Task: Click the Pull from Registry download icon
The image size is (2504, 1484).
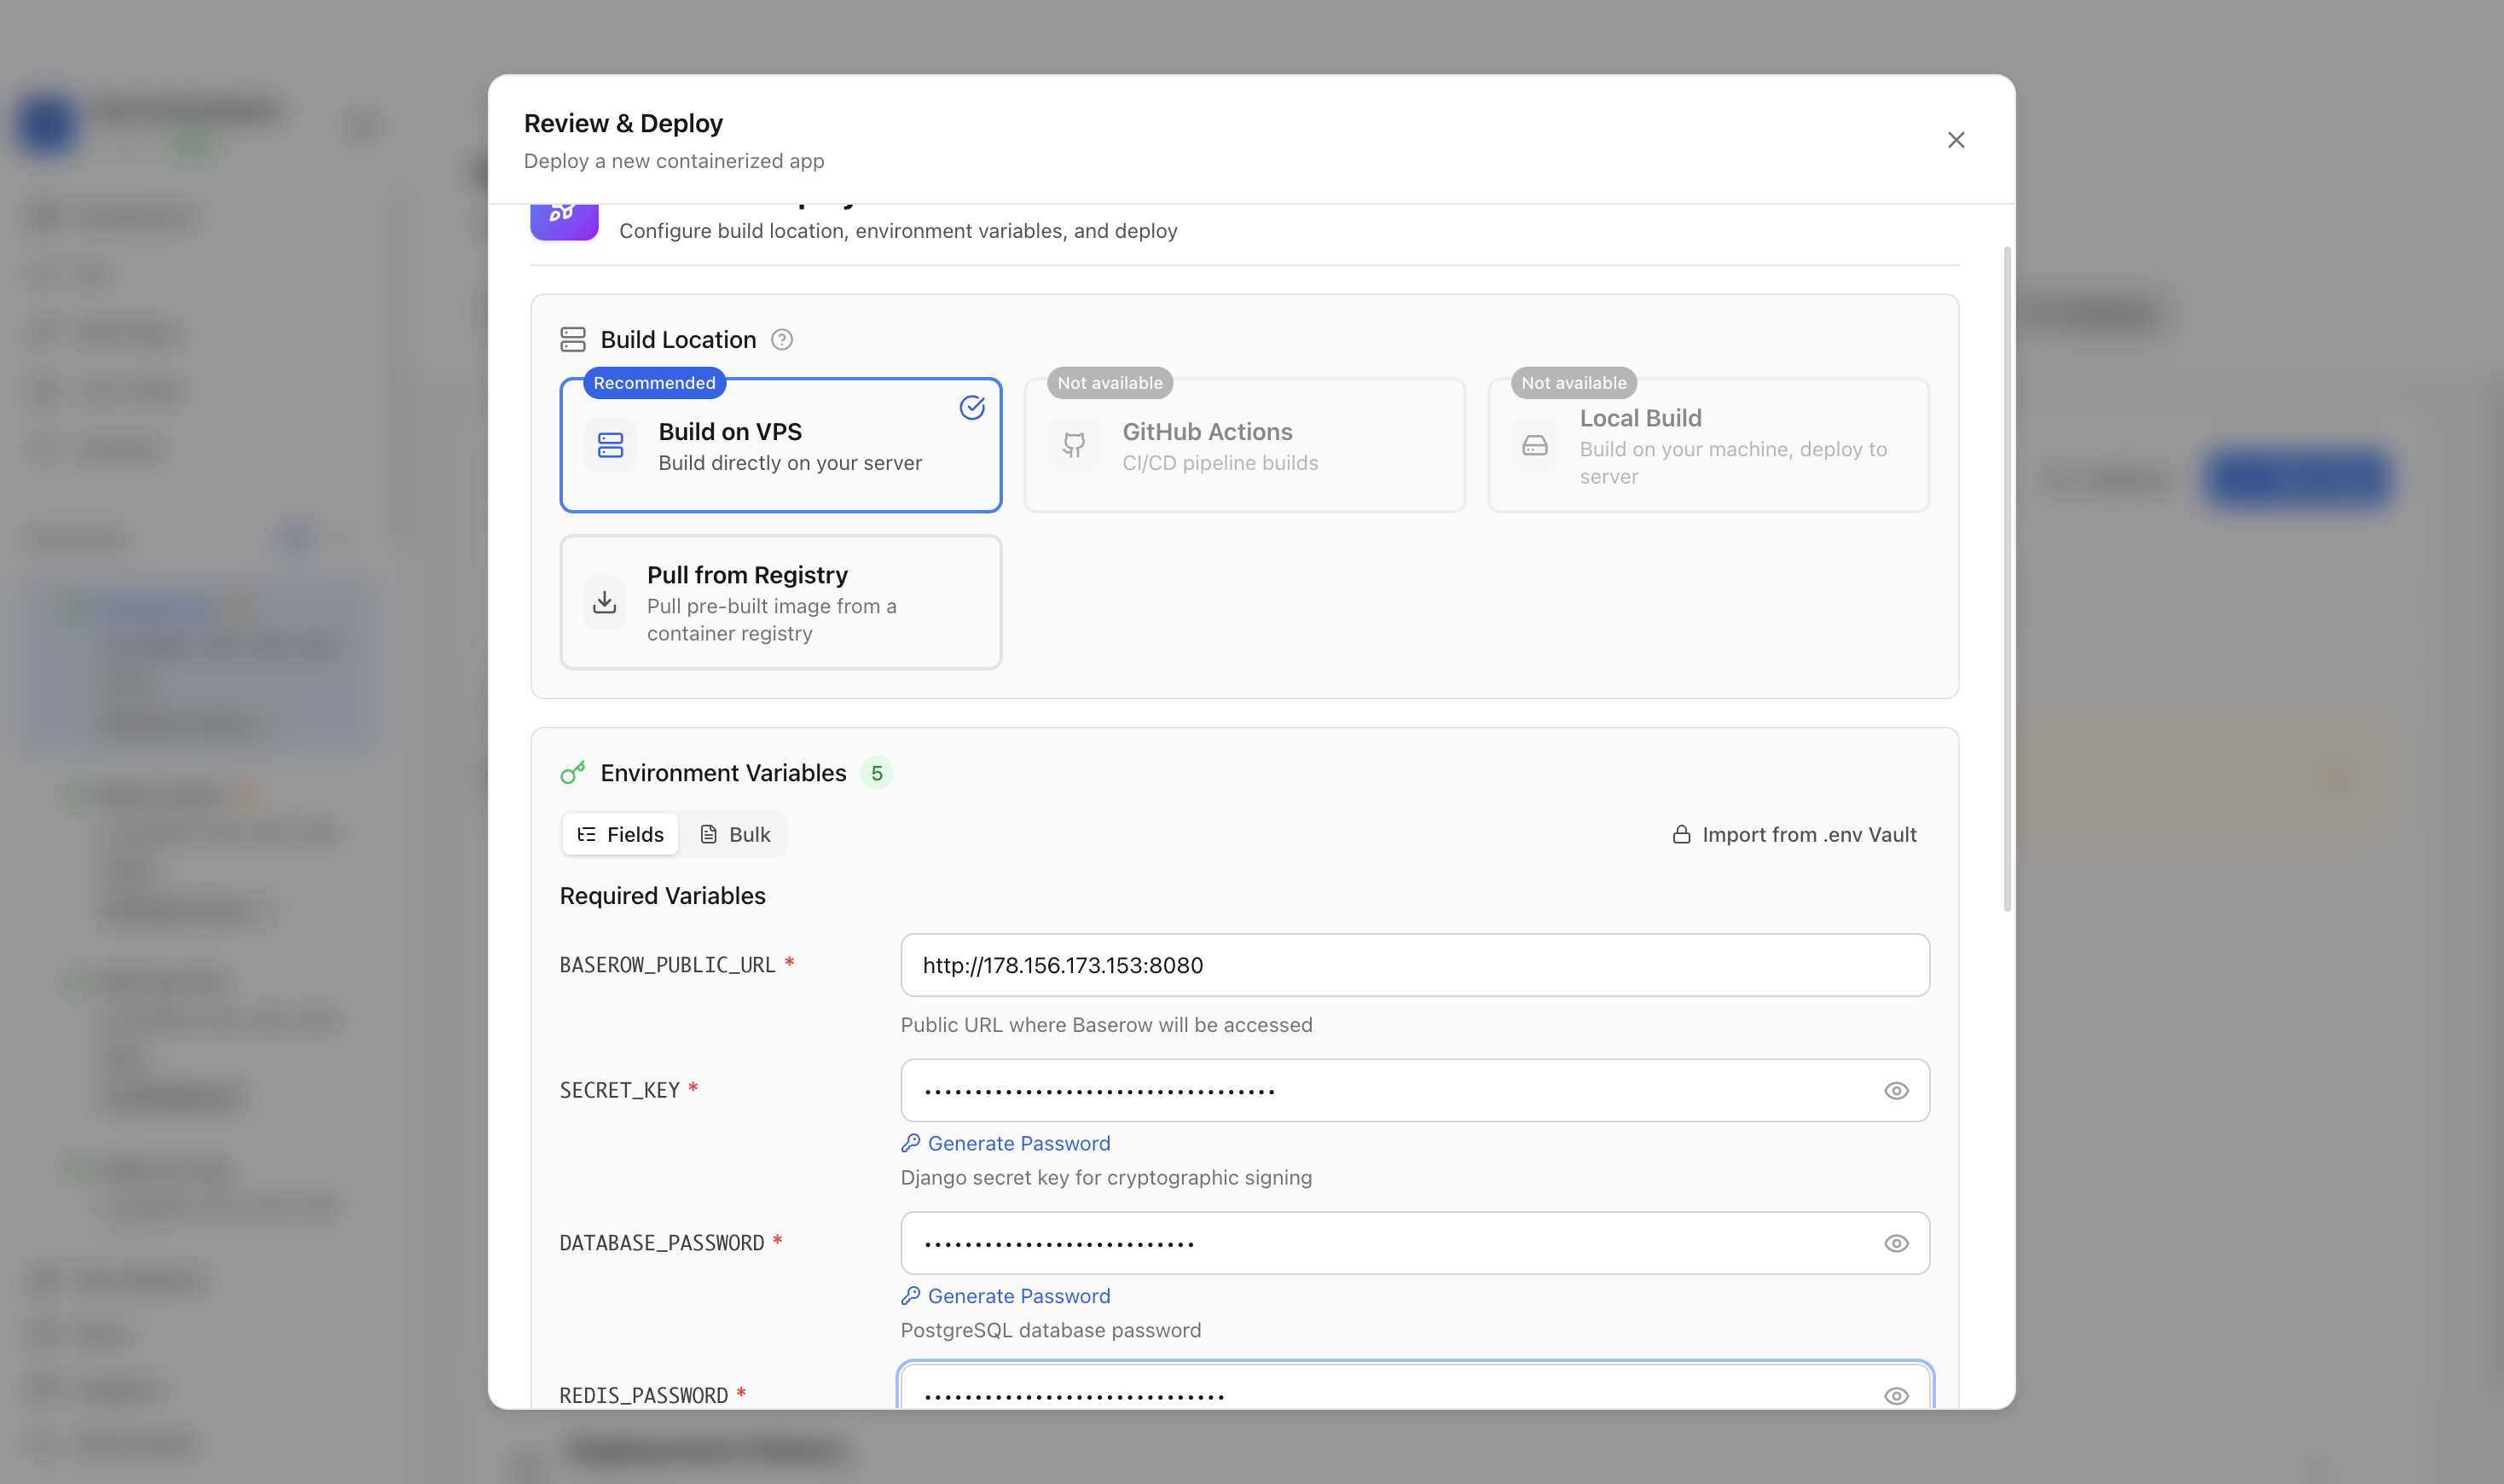Action: [604, 602]
